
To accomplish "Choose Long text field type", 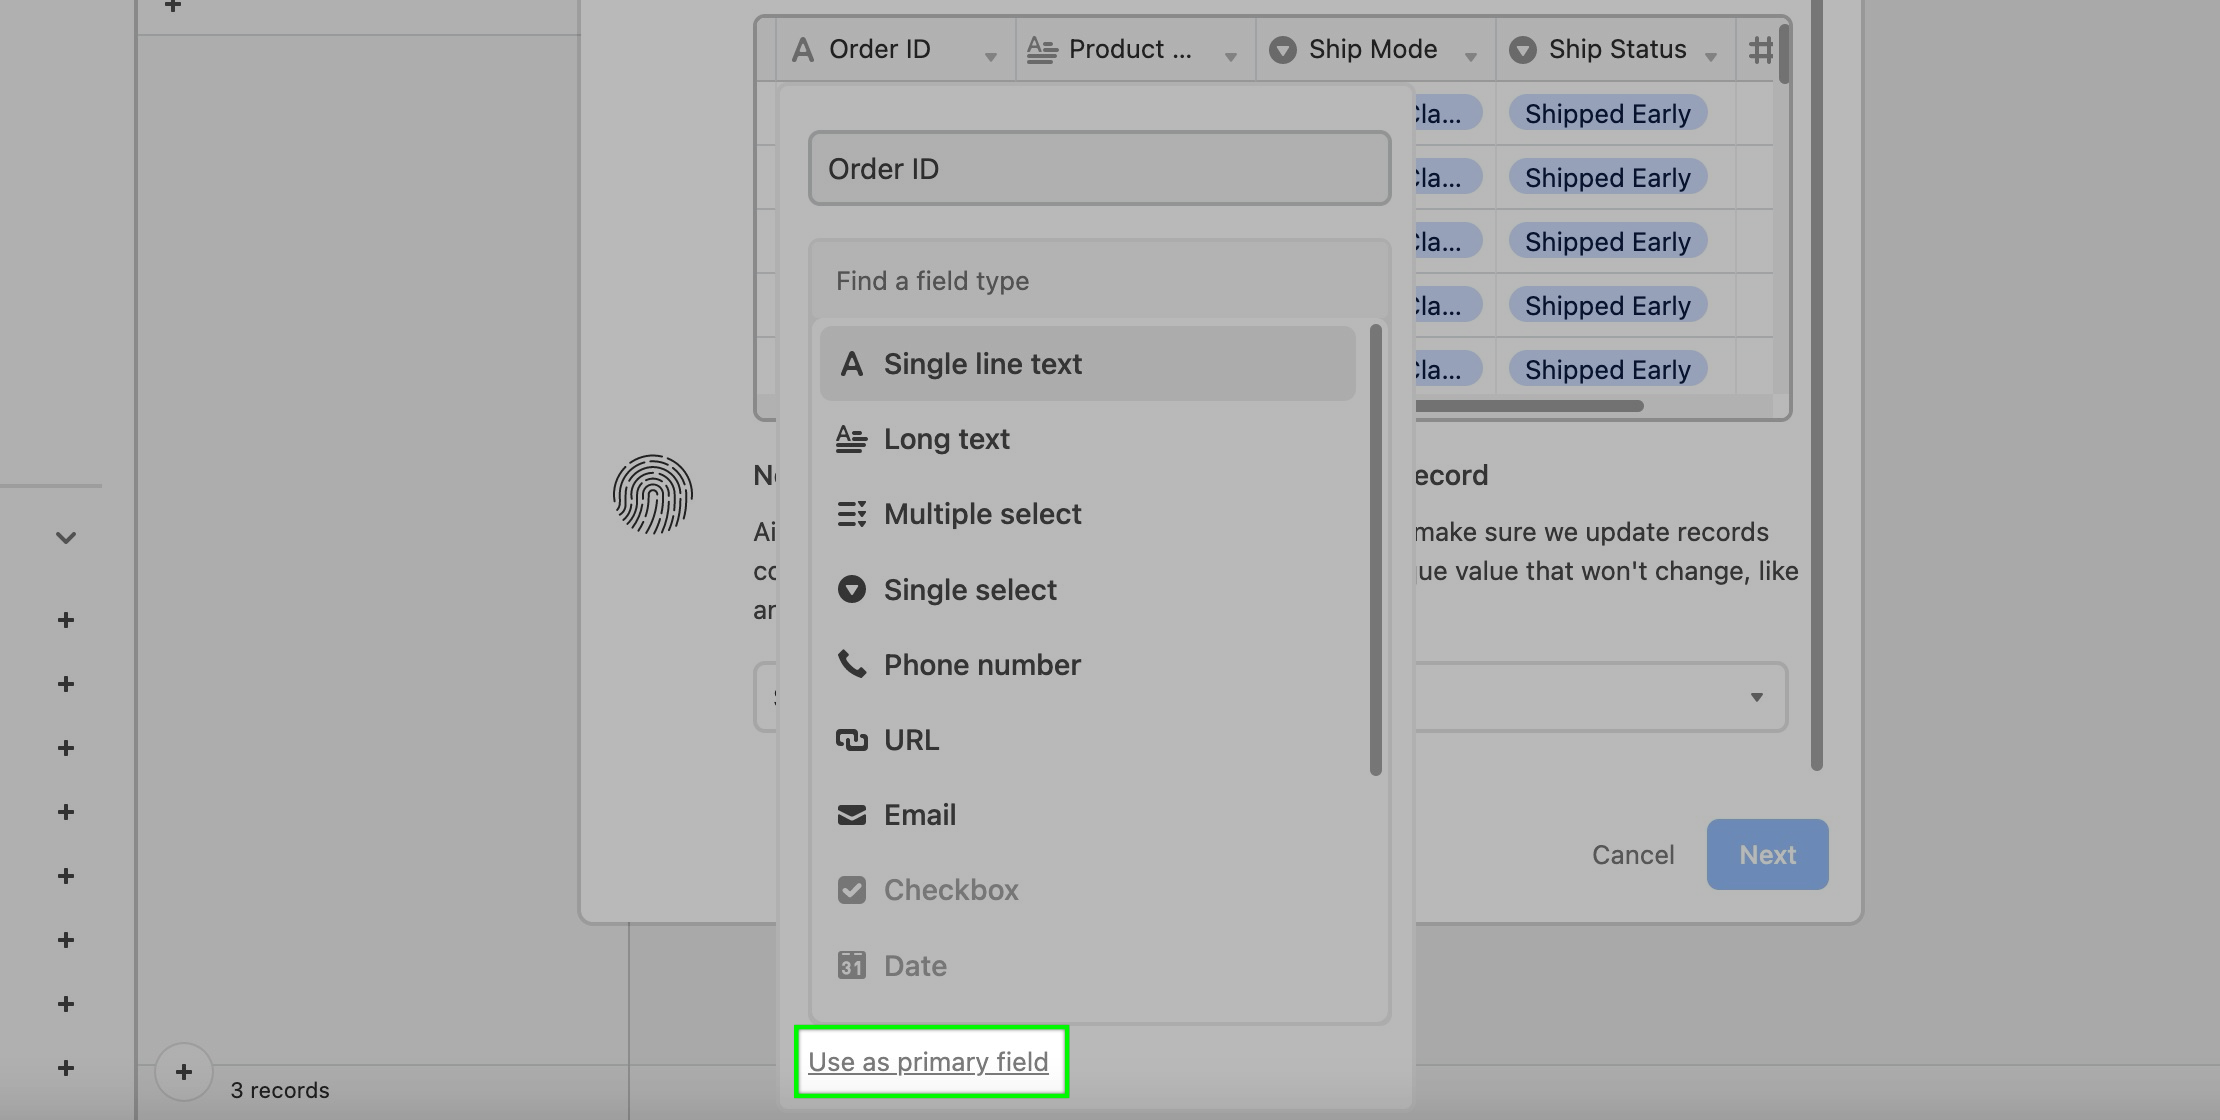I will coord(1087,439).
